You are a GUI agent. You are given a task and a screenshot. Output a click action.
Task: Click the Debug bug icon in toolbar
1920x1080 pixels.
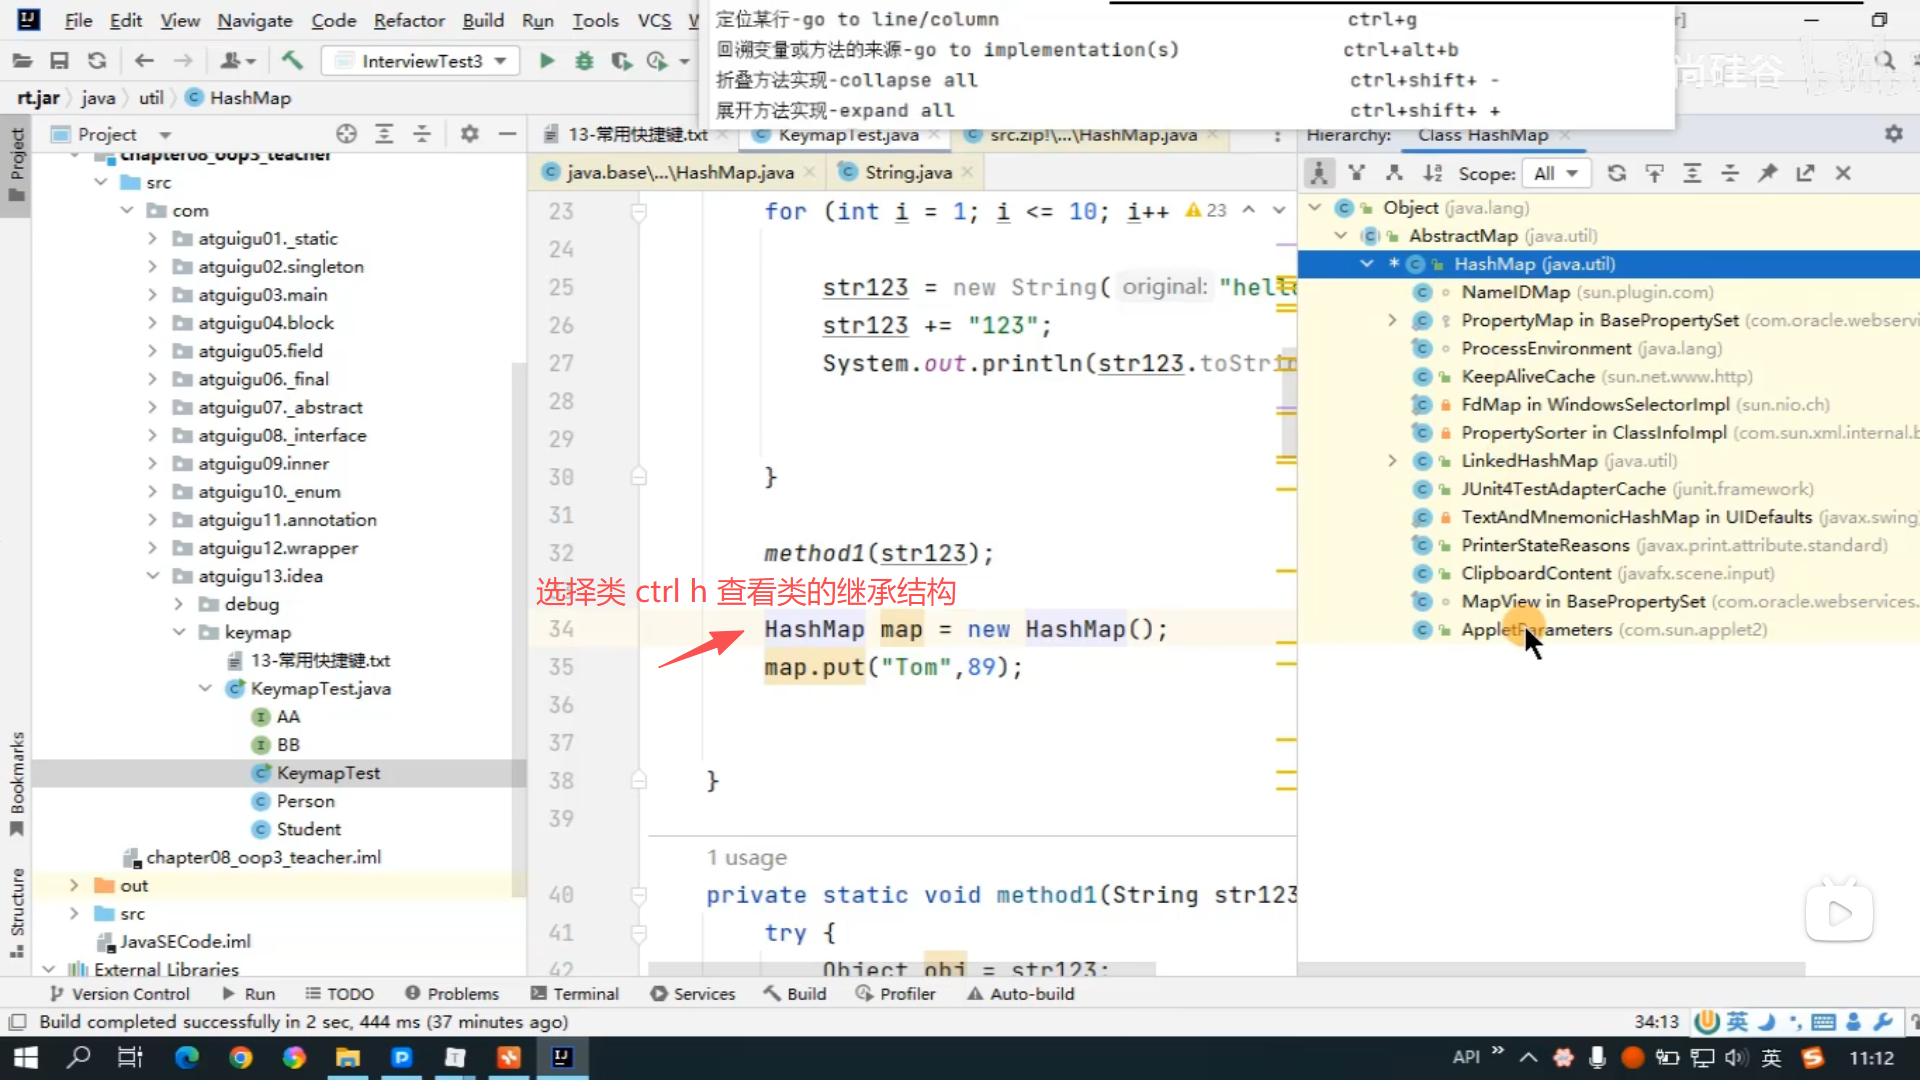click(x=584, y=61)
